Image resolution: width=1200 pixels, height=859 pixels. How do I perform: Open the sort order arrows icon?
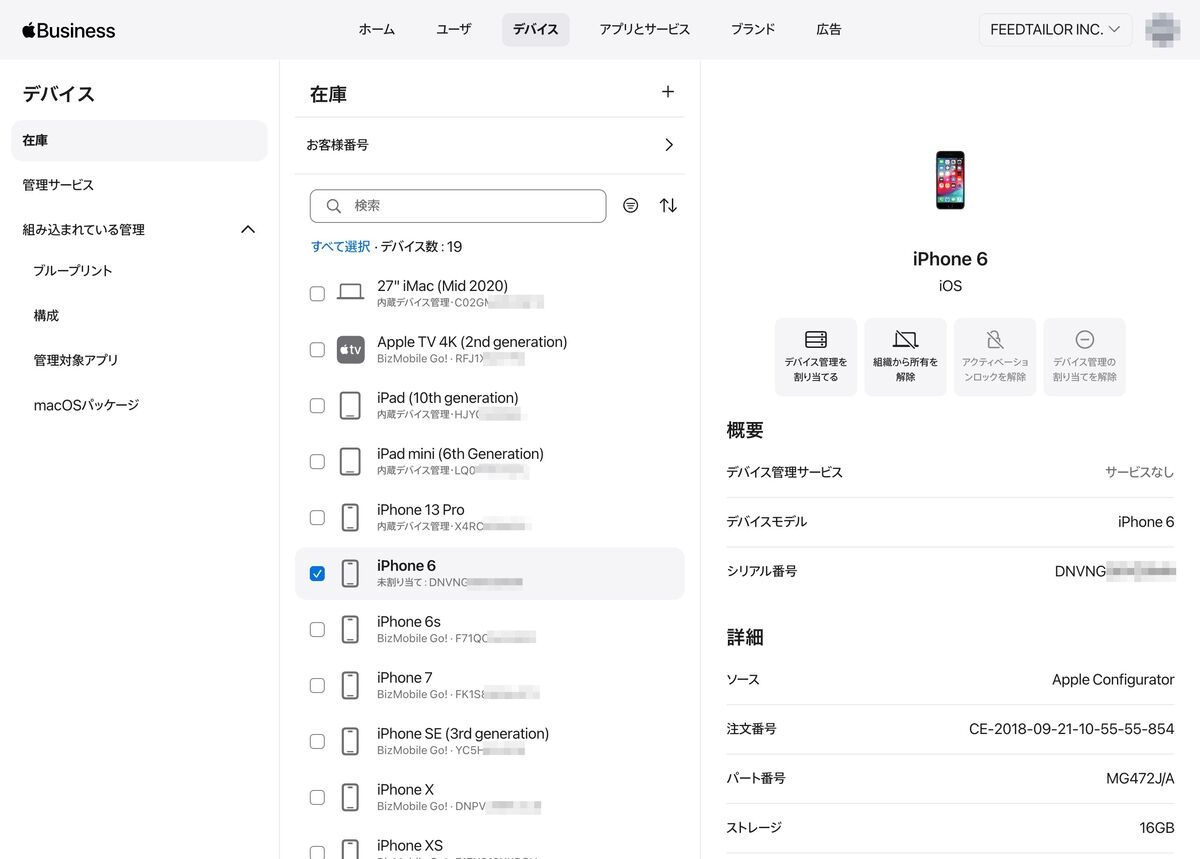pos(668,205)
